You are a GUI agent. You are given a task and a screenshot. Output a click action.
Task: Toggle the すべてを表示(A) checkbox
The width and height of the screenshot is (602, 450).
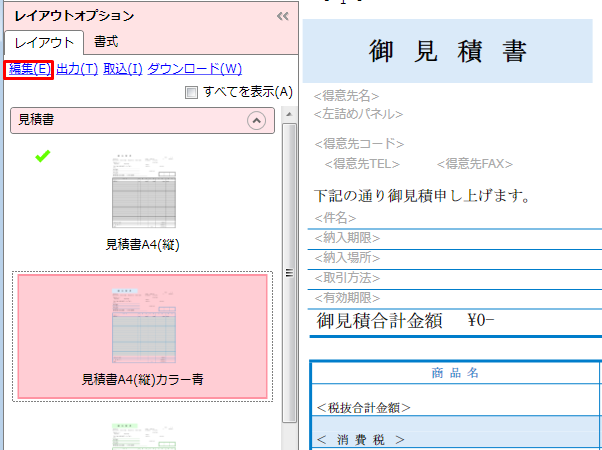pos(191,93)
